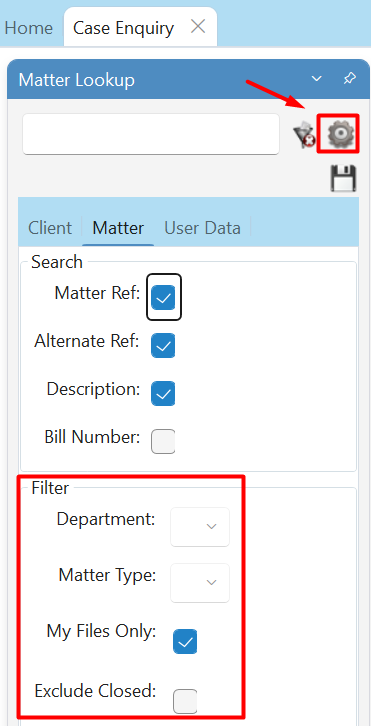Select the Matter tab
371x726 pixels.
pos(118,228)
